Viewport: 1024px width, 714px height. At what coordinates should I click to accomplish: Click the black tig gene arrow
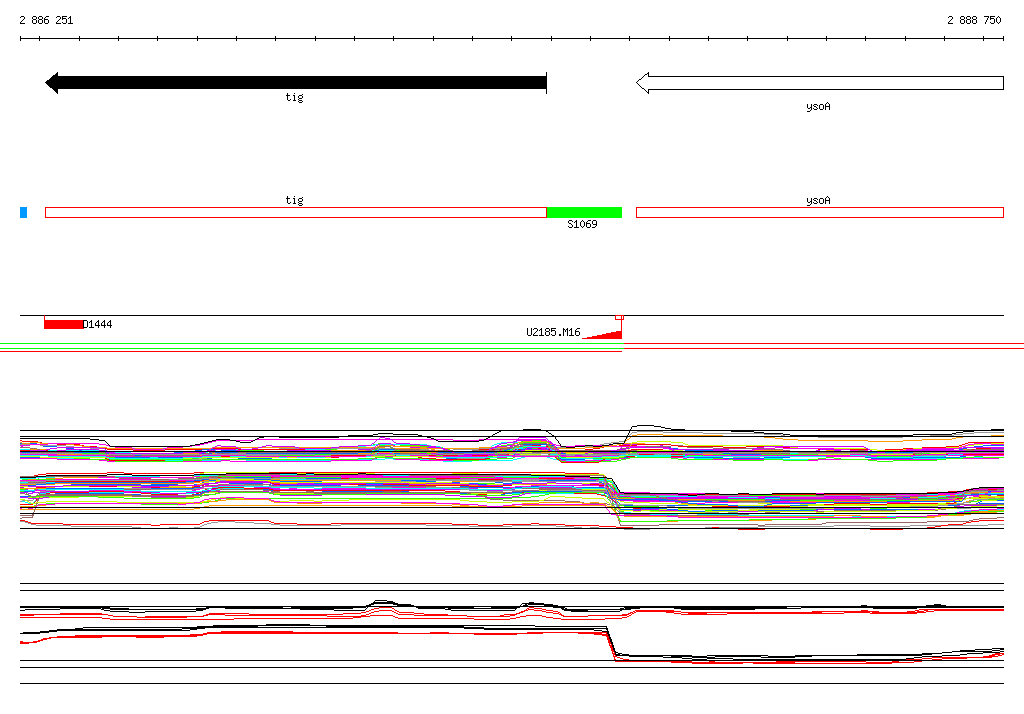tap(296, 83)
